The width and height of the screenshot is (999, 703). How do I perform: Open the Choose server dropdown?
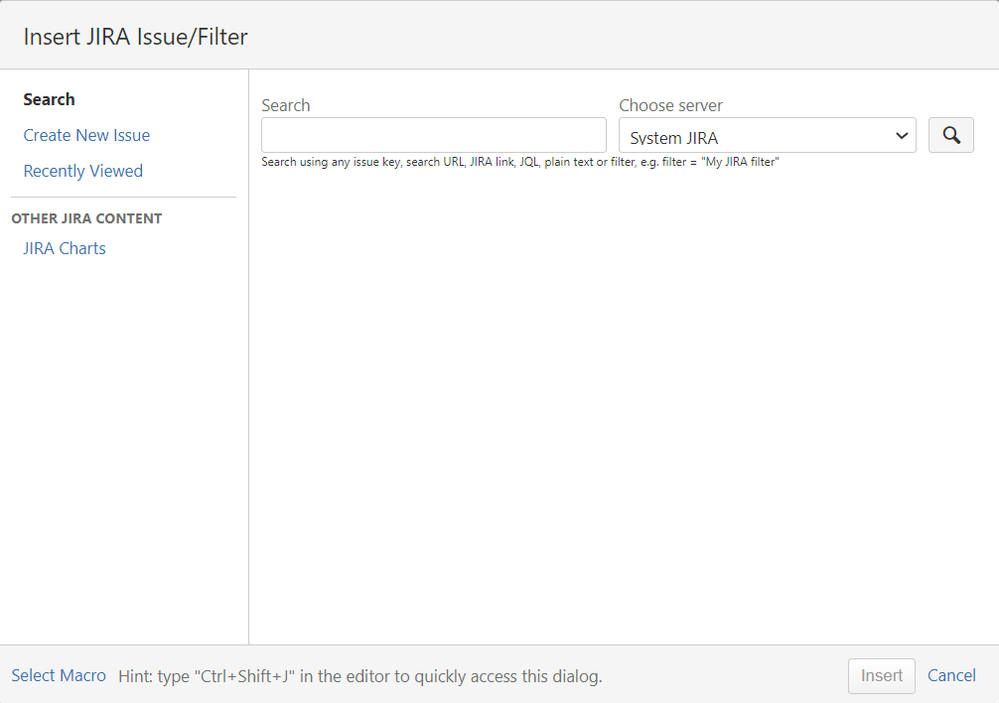pos(767,135)
